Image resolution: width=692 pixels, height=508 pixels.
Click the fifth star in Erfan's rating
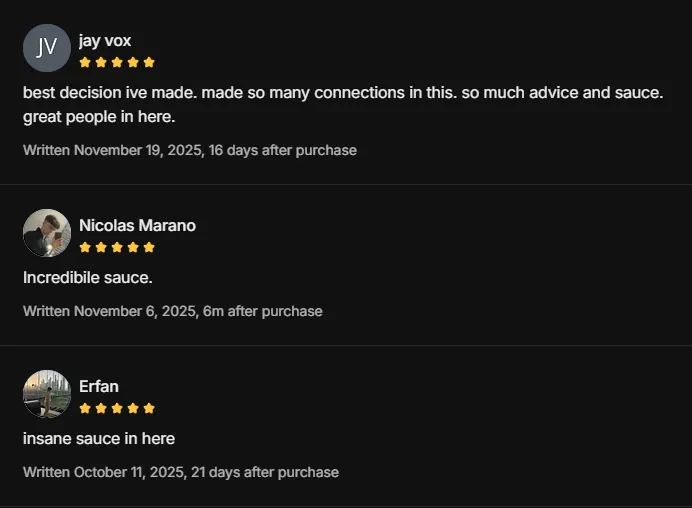click(x=149, y=408)
